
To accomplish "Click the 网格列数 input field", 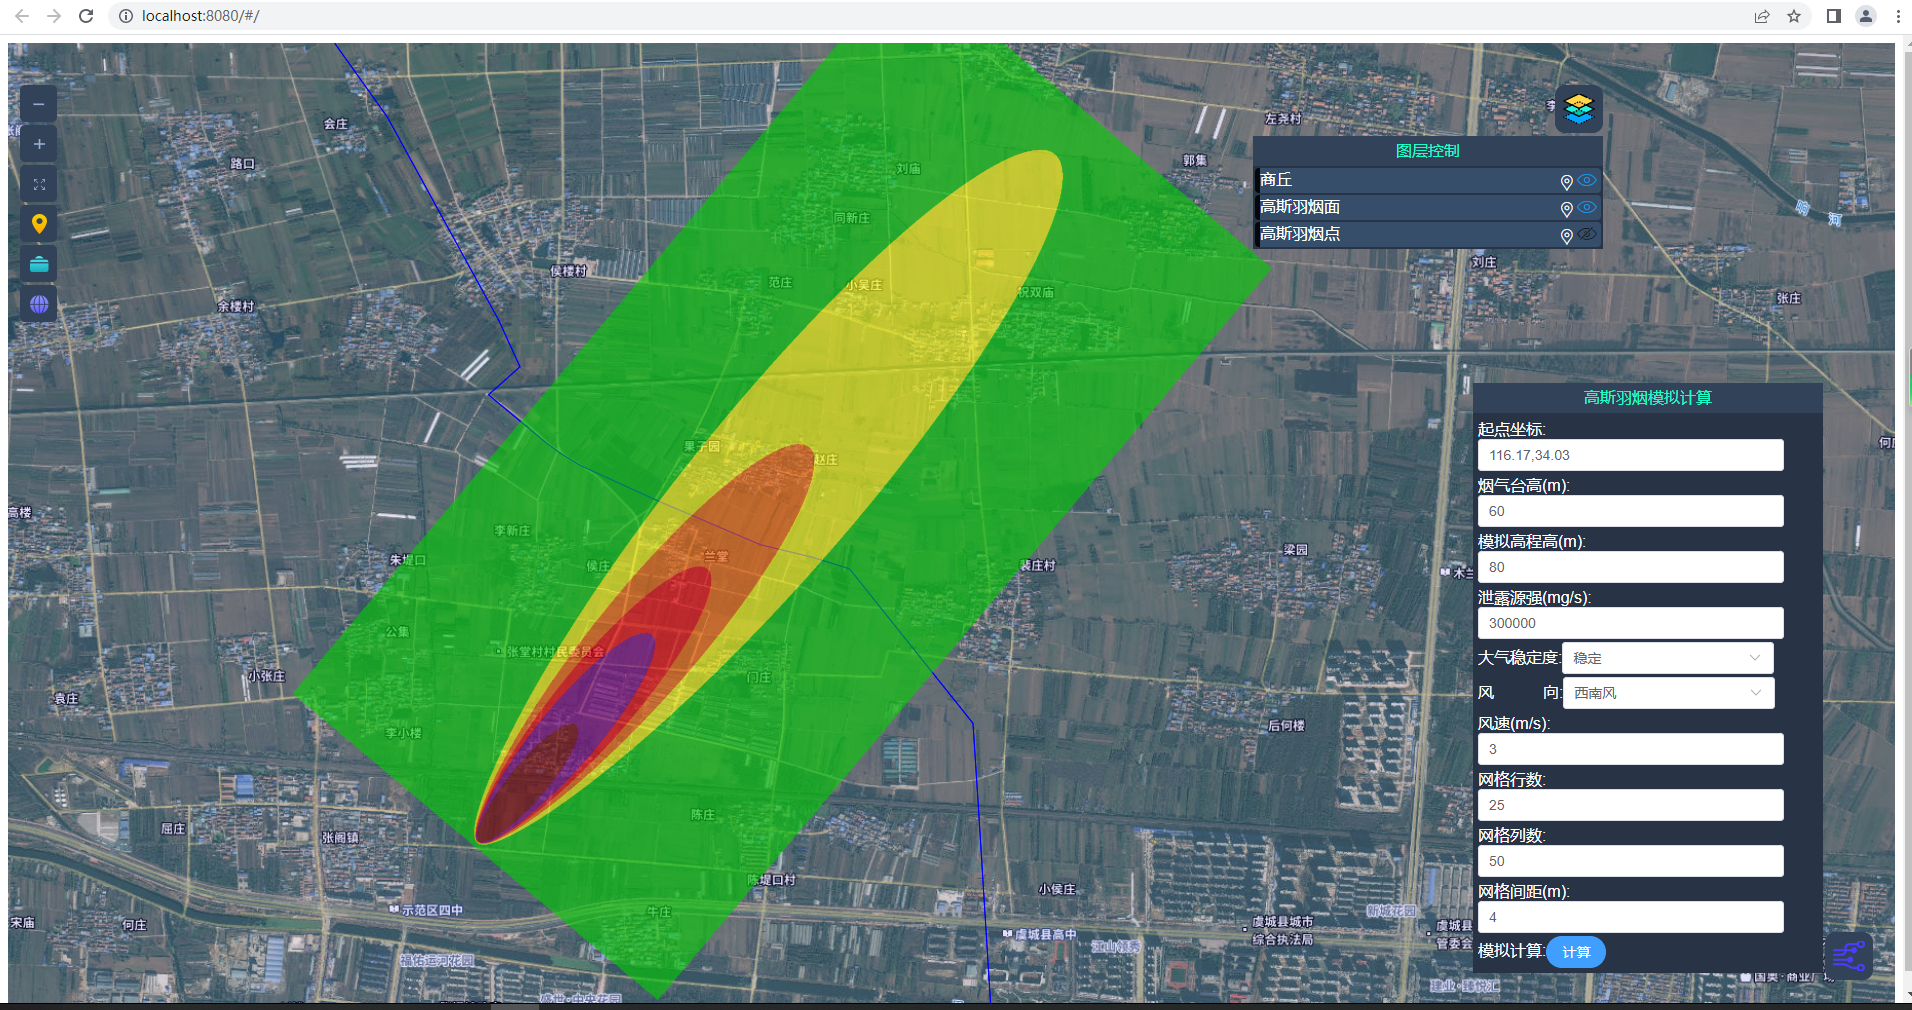I will pyautogui.click(x=1630, y=861).
